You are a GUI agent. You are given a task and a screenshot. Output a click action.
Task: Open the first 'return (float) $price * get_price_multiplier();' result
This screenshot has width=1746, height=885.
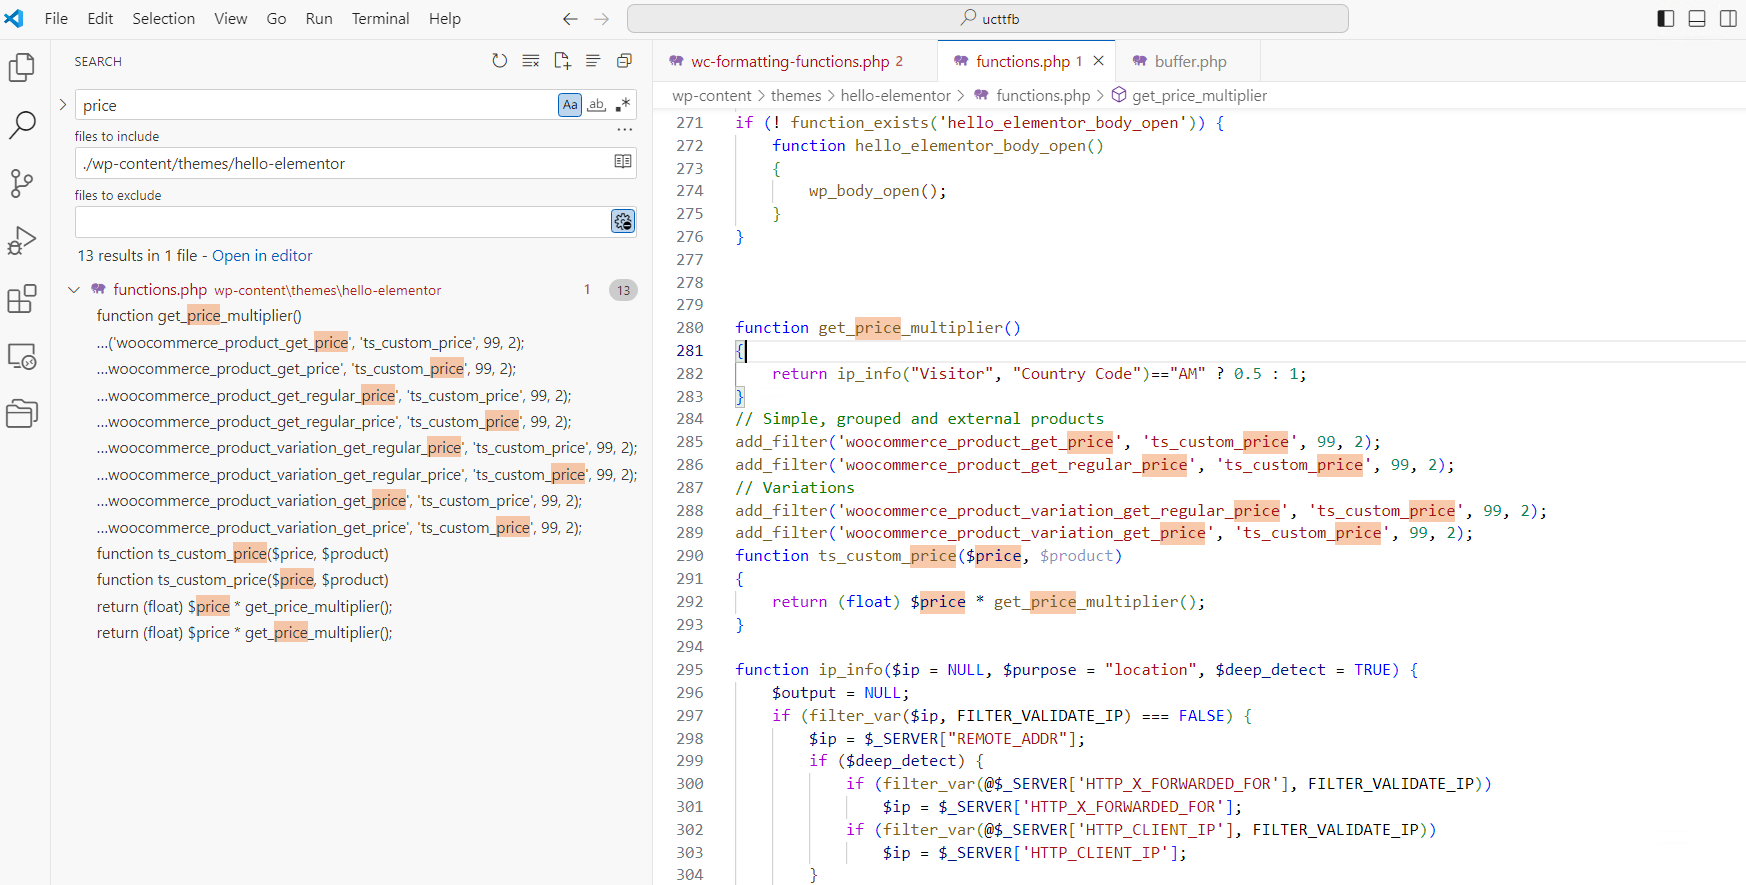coord(245,607)
